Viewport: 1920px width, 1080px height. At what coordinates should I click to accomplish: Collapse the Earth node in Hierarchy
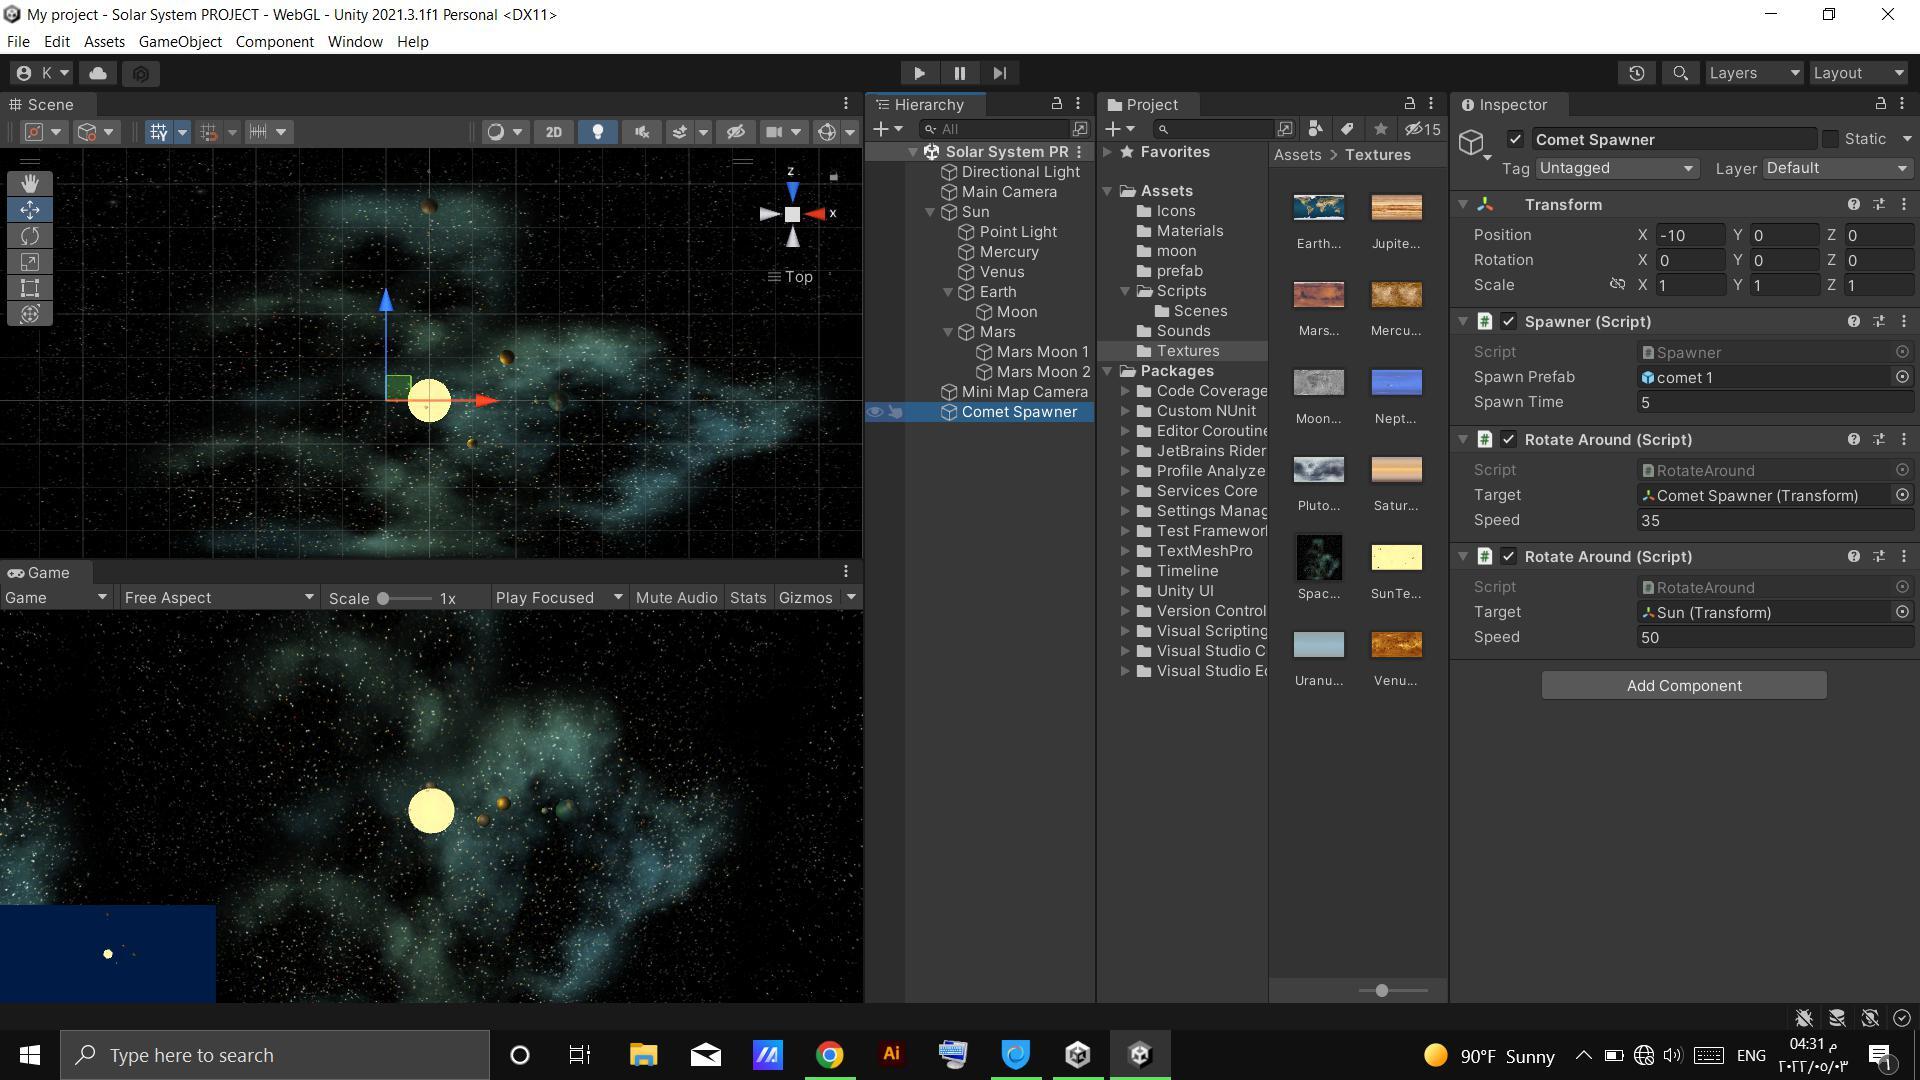tap(948, 292)
